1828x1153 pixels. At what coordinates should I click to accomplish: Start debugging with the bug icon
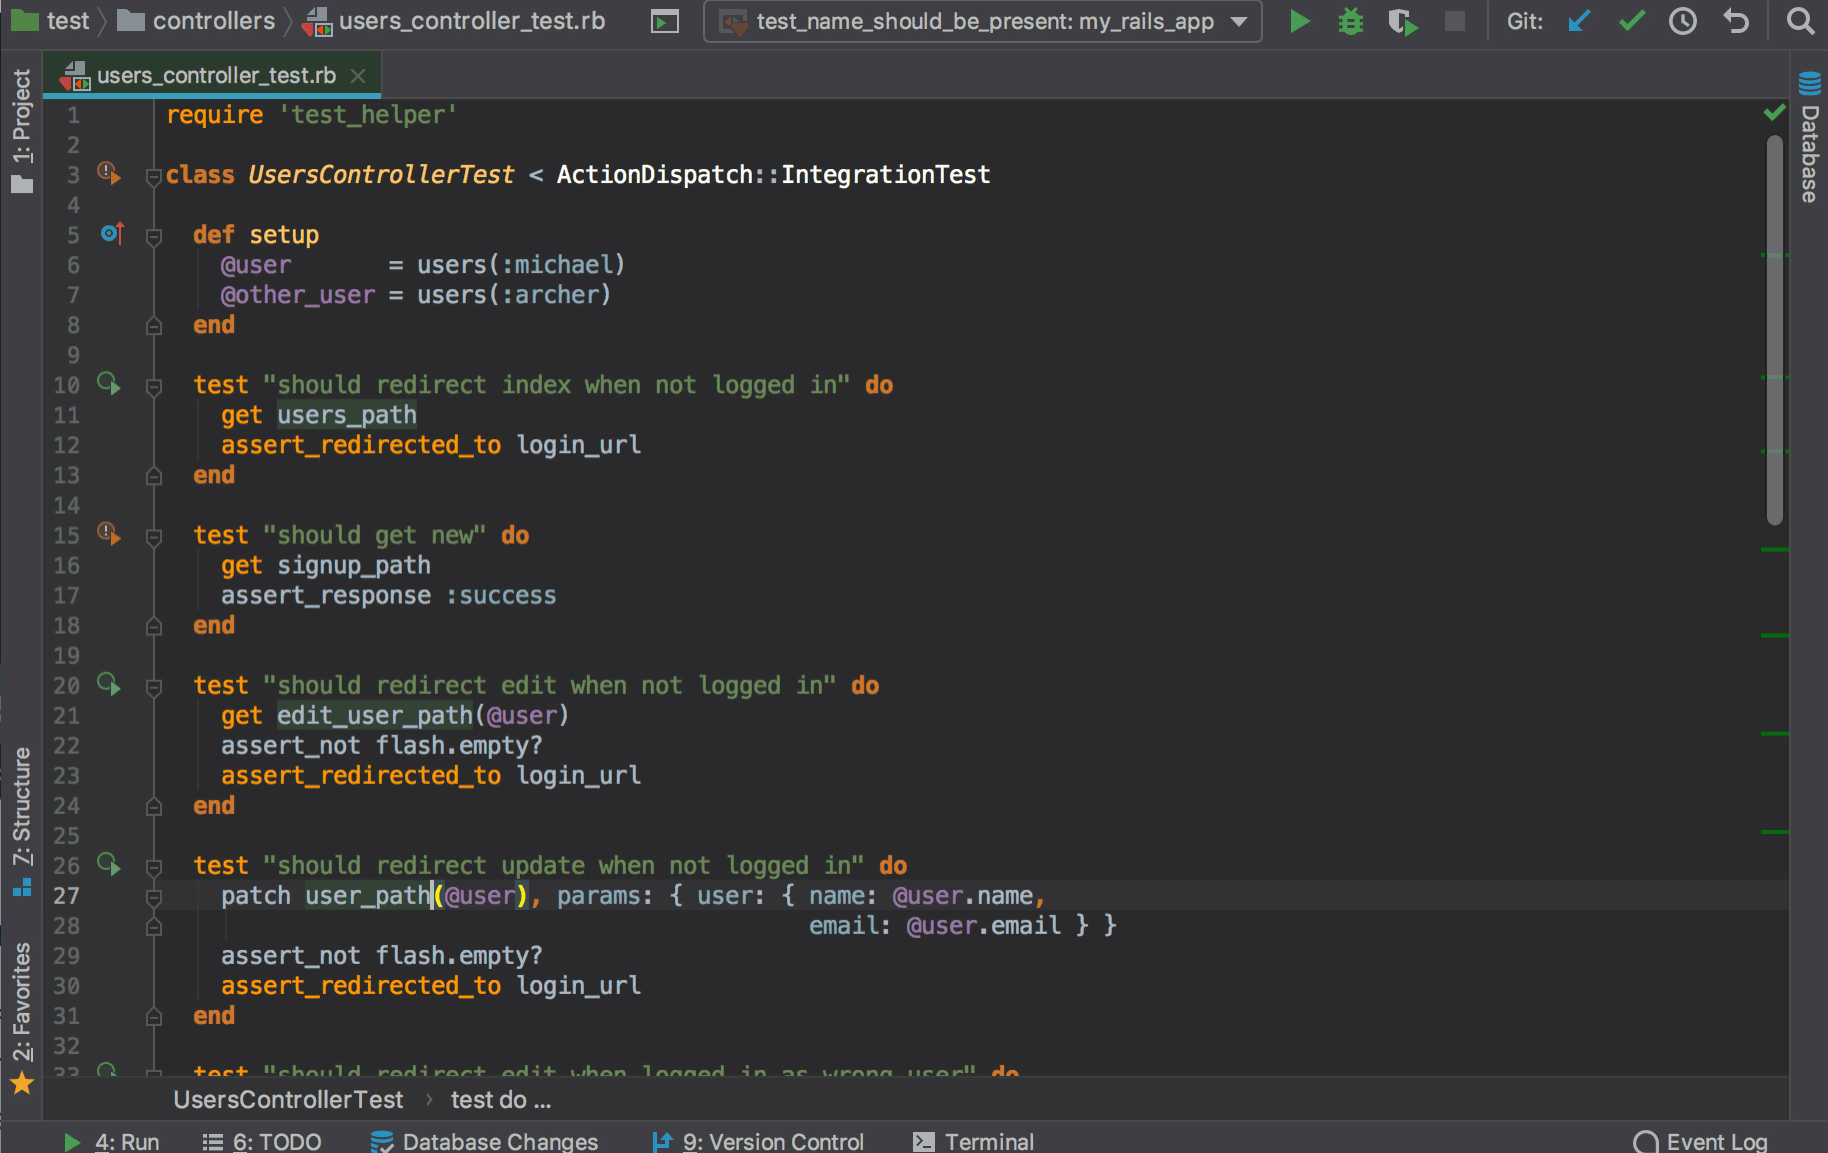pyautogui.click(x=1350, y=21)
